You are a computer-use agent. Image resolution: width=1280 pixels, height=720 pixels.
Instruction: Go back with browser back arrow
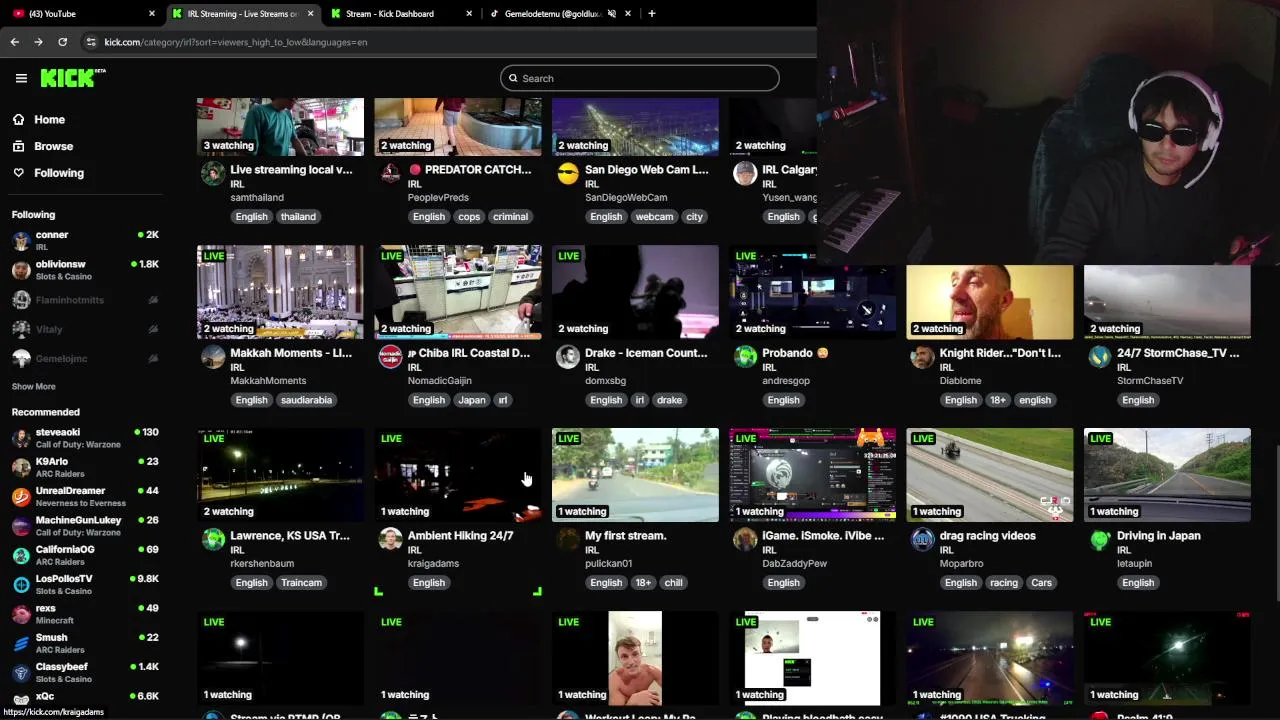coord(14,42)
